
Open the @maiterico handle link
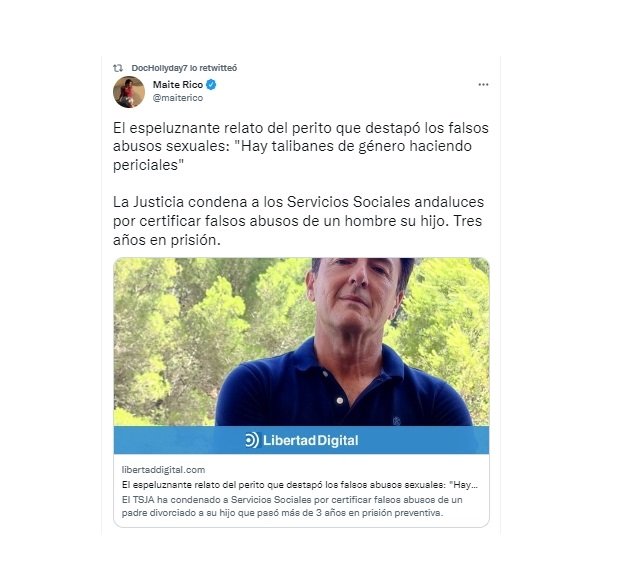[178, 98]
